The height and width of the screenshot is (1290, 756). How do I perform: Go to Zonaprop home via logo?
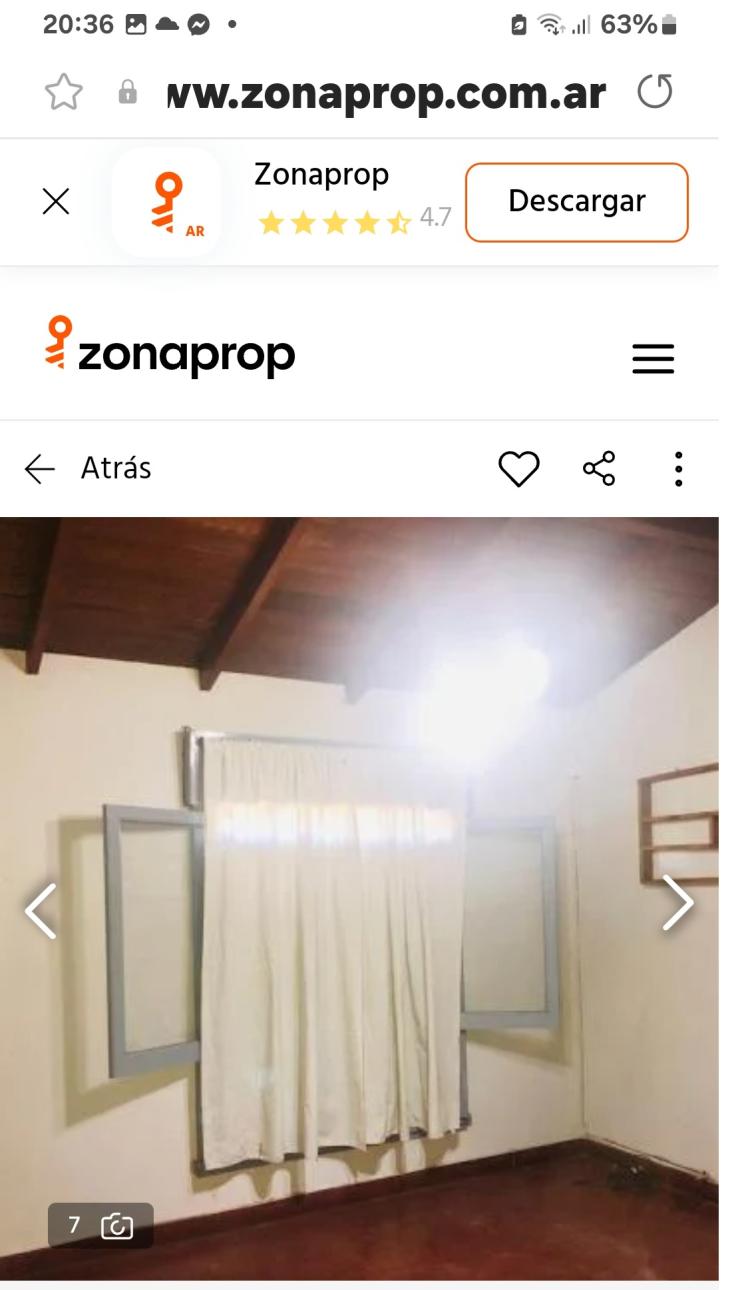coord(171,346)
